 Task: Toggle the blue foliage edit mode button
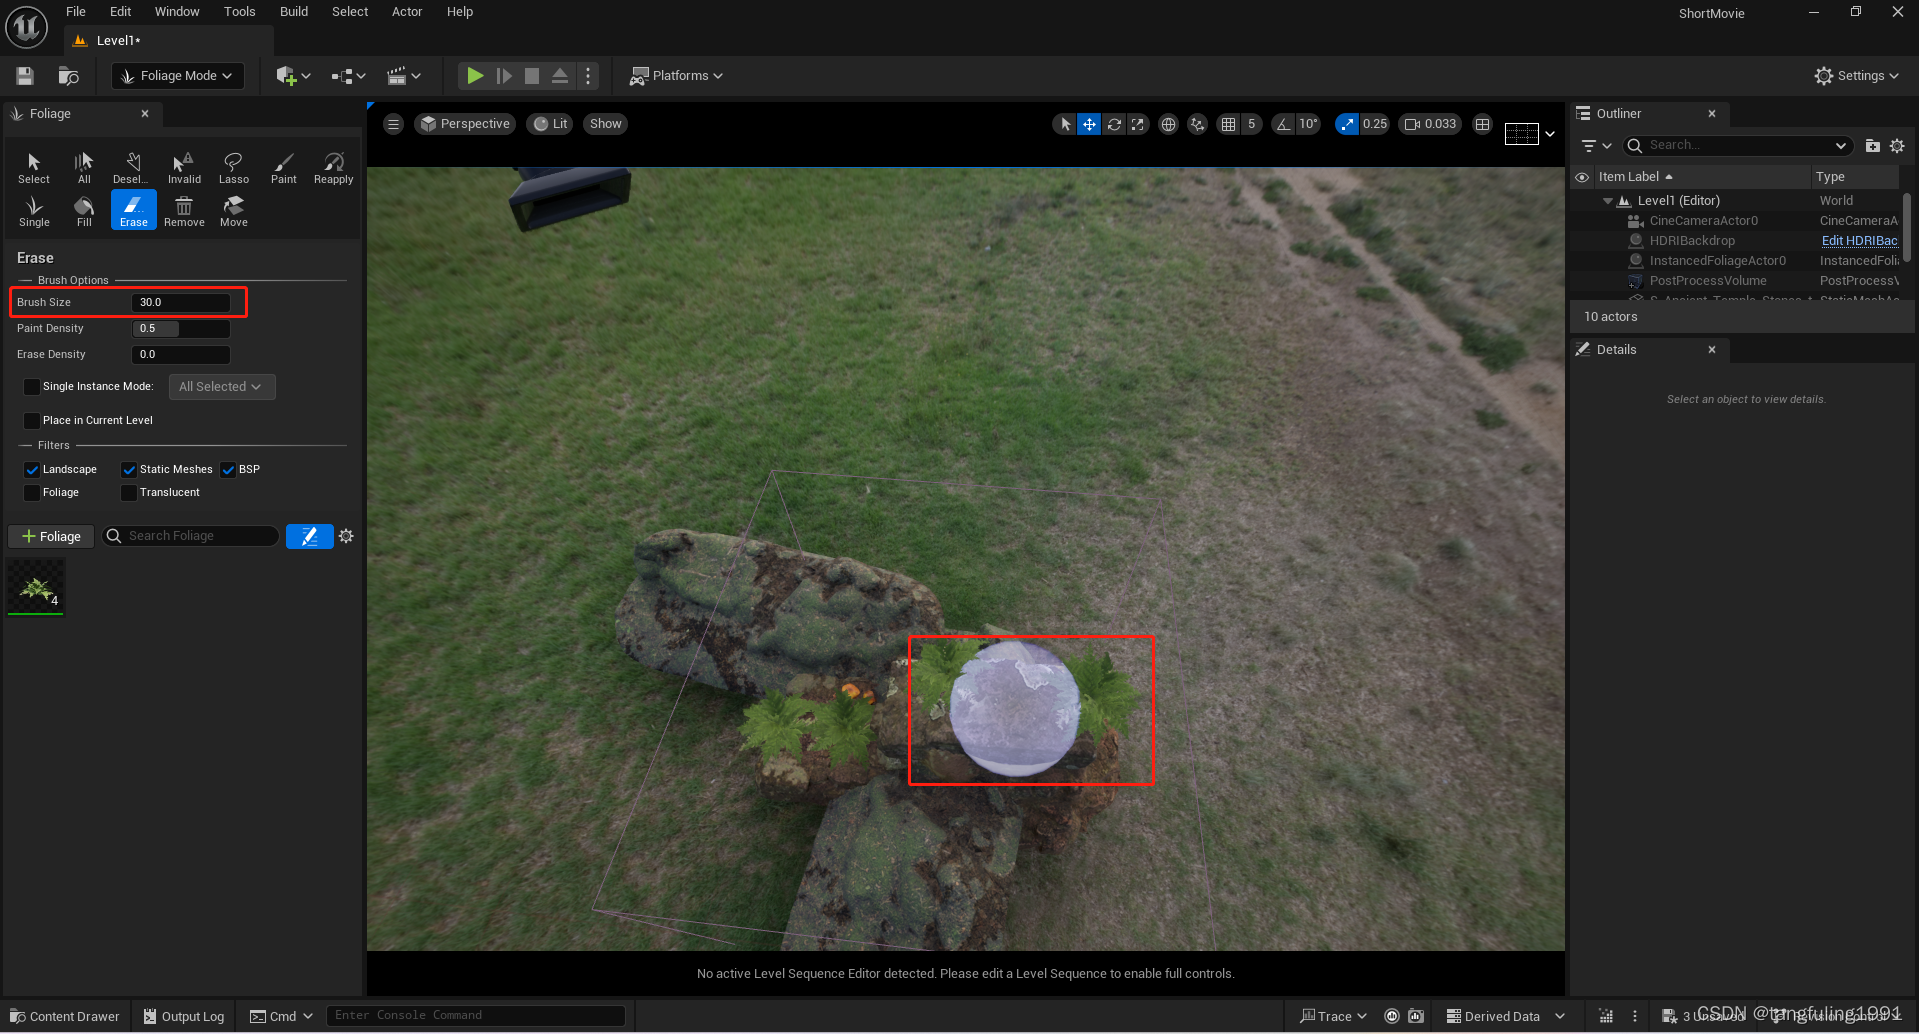[310, 536]
